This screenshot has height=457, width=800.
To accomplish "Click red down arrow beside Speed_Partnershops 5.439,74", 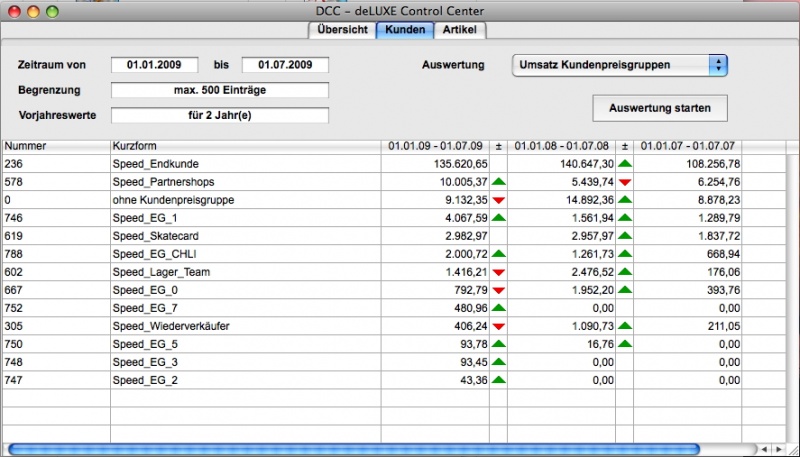I will tap(625, 181).
